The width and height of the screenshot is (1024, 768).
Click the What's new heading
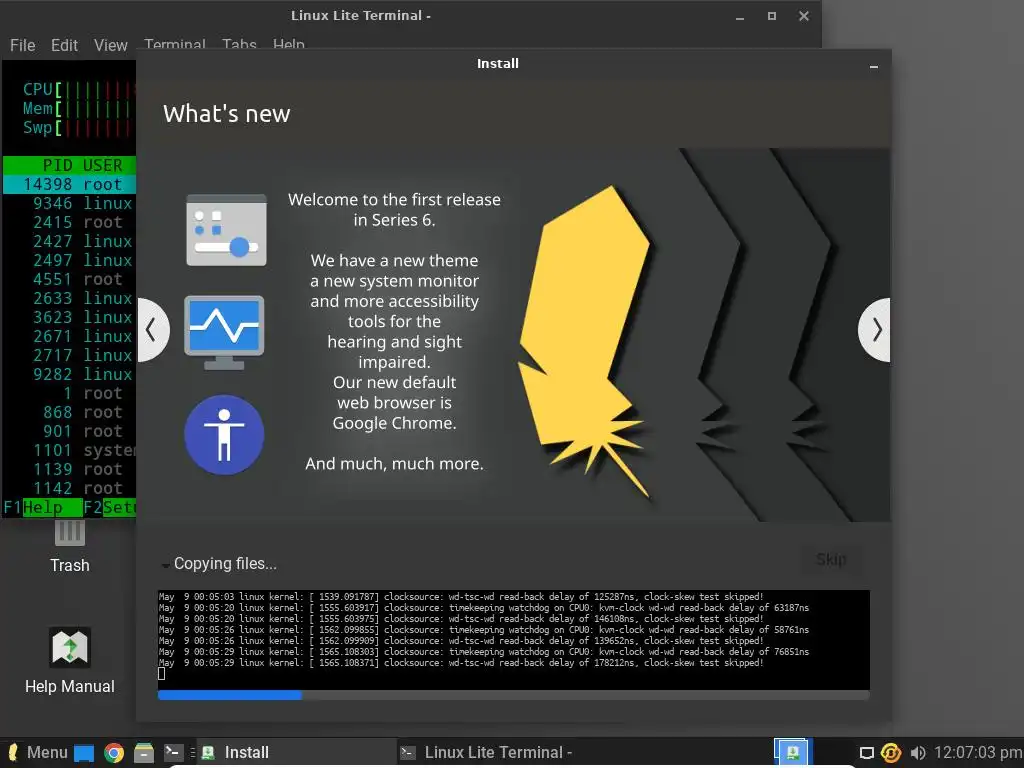click(x=227, y=114)
